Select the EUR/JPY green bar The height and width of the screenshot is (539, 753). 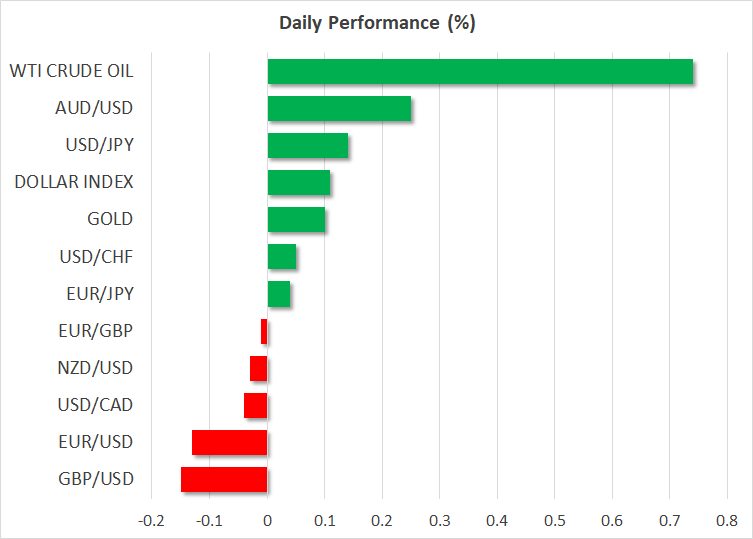coord(278,294)
